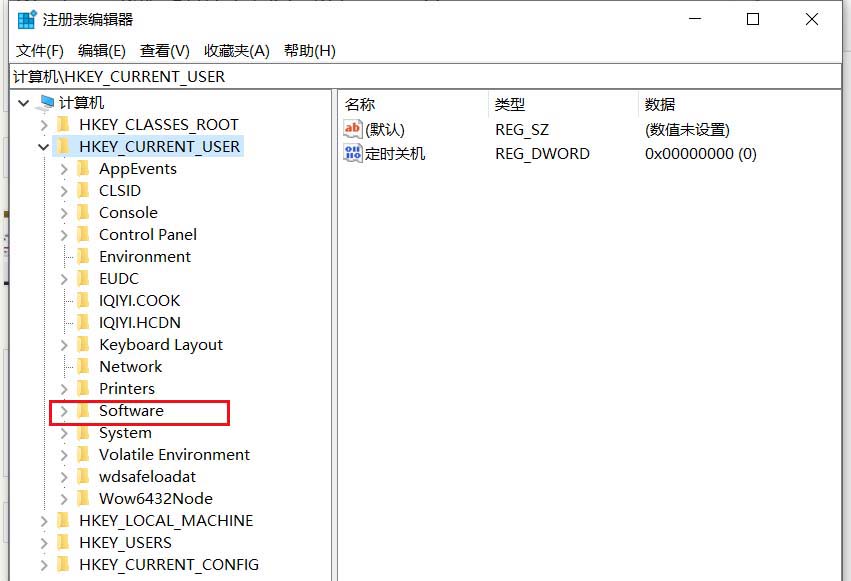This screenshot has width=851, height=581.
Task: Click the IQIYI.HCDN folder icon
Action: [x=83, y=322]
